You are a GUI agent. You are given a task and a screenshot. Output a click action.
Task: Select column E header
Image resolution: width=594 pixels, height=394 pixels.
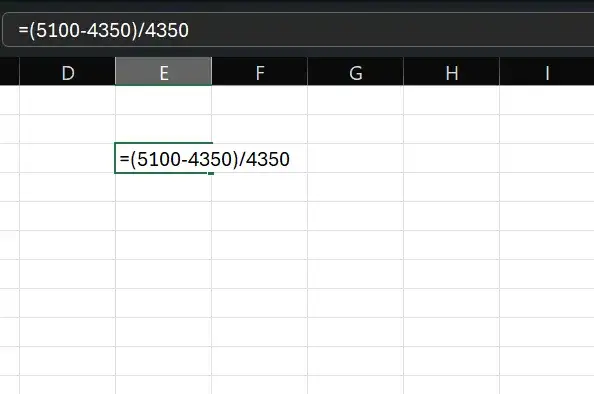point(163,72)
